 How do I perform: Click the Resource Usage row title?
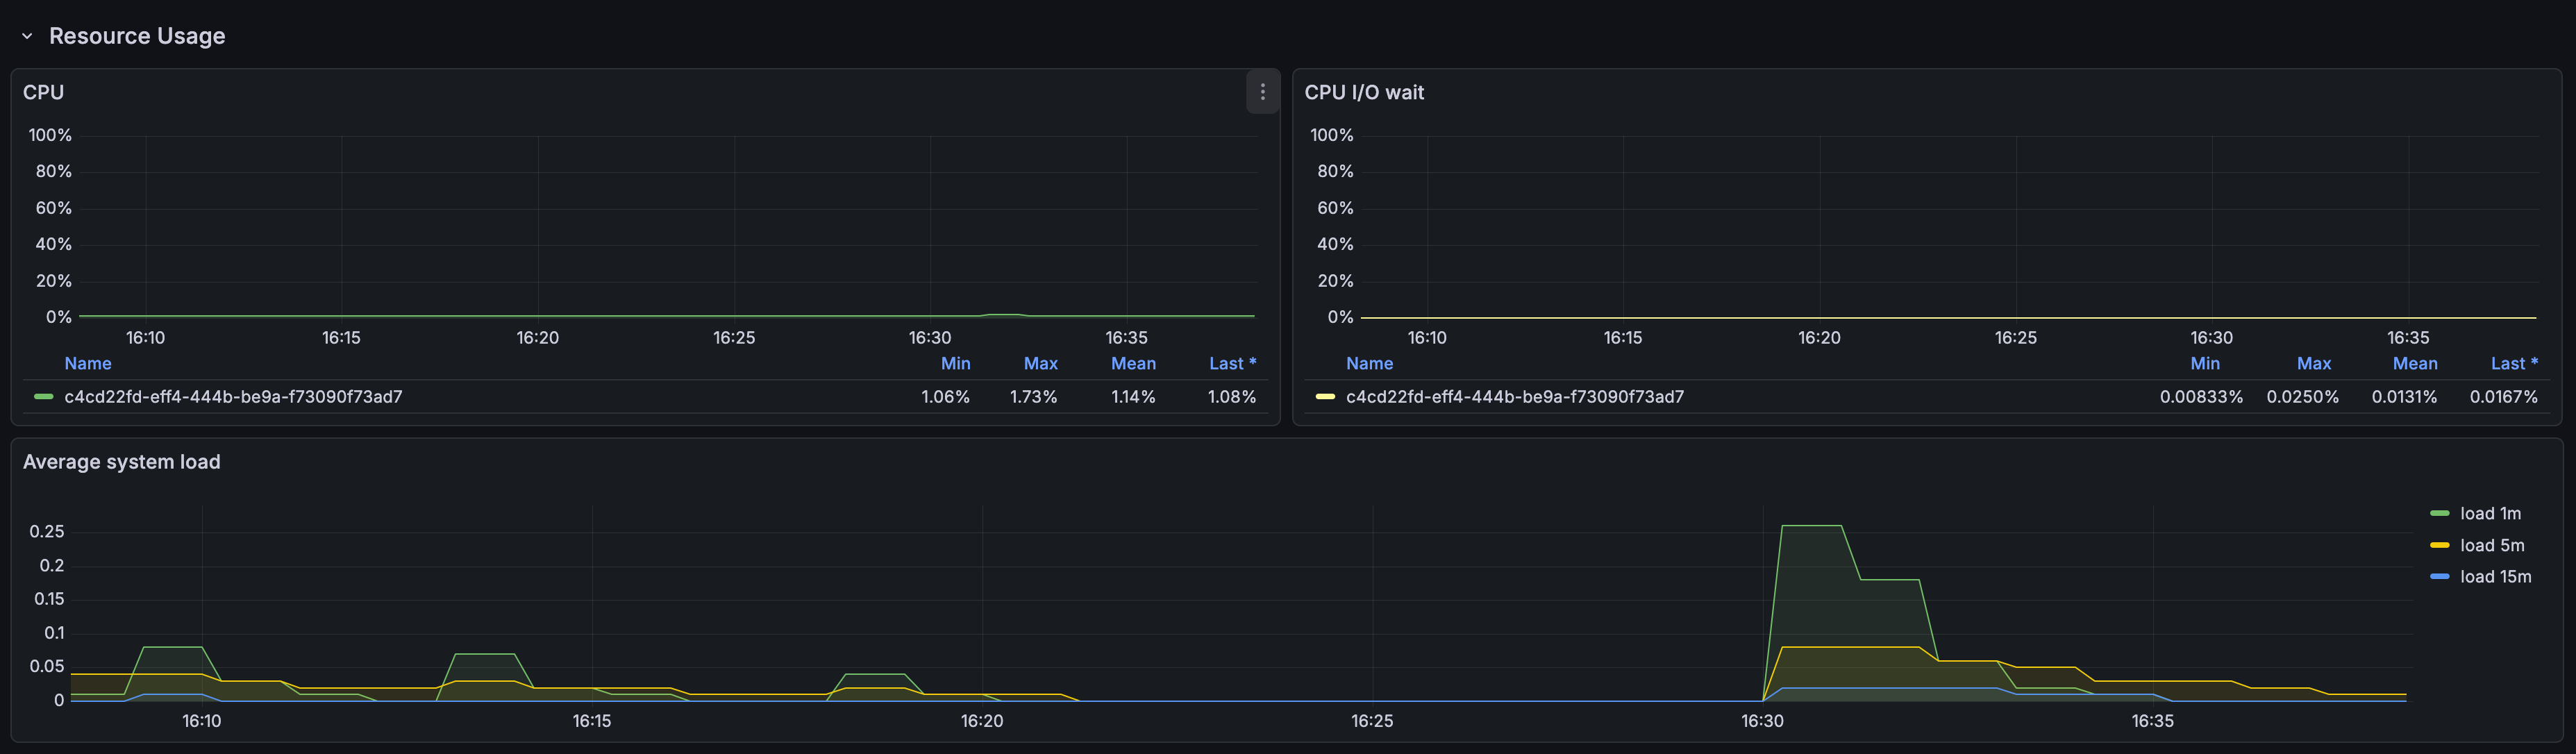[137, 36]
